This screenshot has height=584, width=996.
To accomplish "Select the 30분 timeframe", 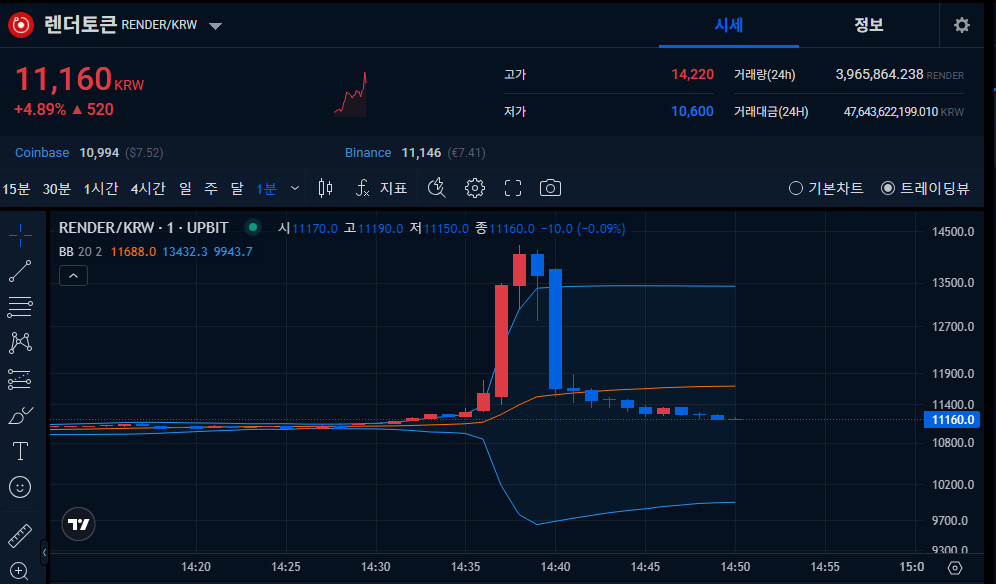I will 57,188.
